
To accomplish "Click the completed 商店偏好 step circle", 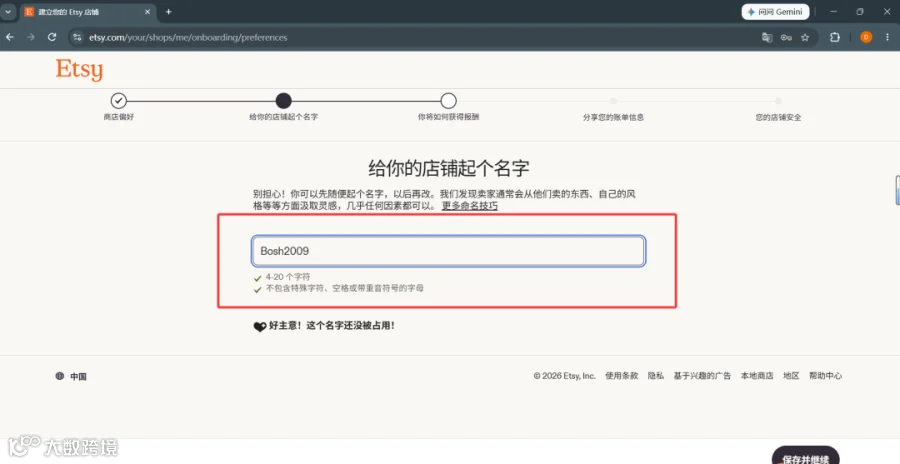I will point(118,101).
